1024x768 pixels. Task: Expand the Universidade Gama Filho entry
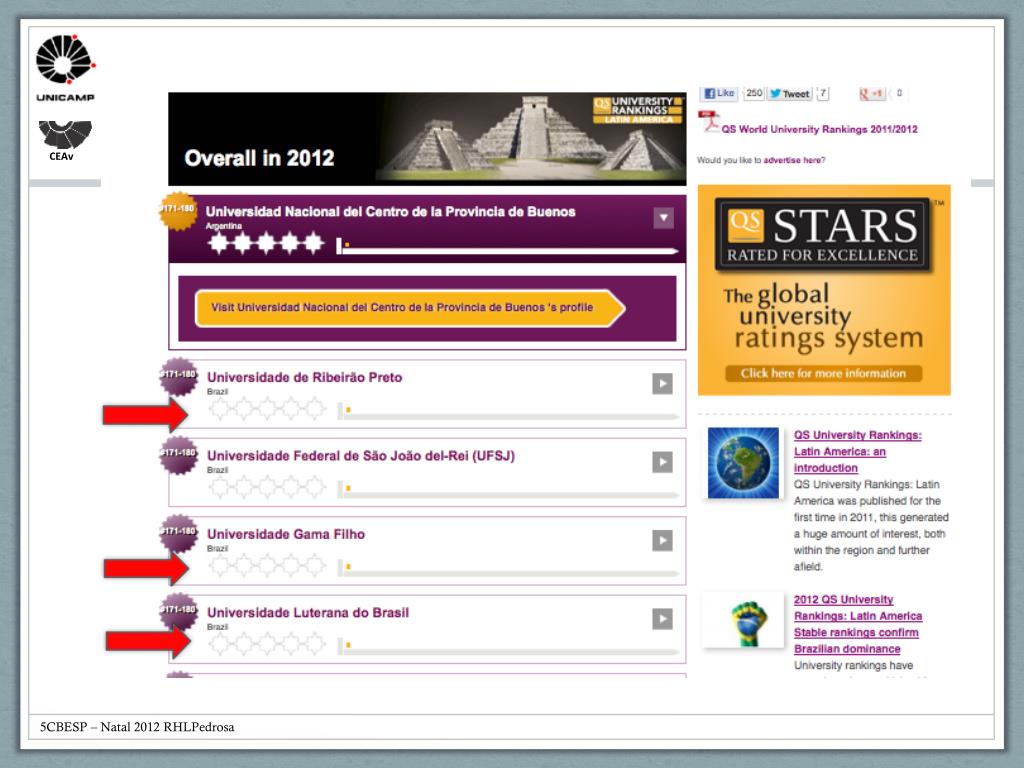(x=662, y=540)
